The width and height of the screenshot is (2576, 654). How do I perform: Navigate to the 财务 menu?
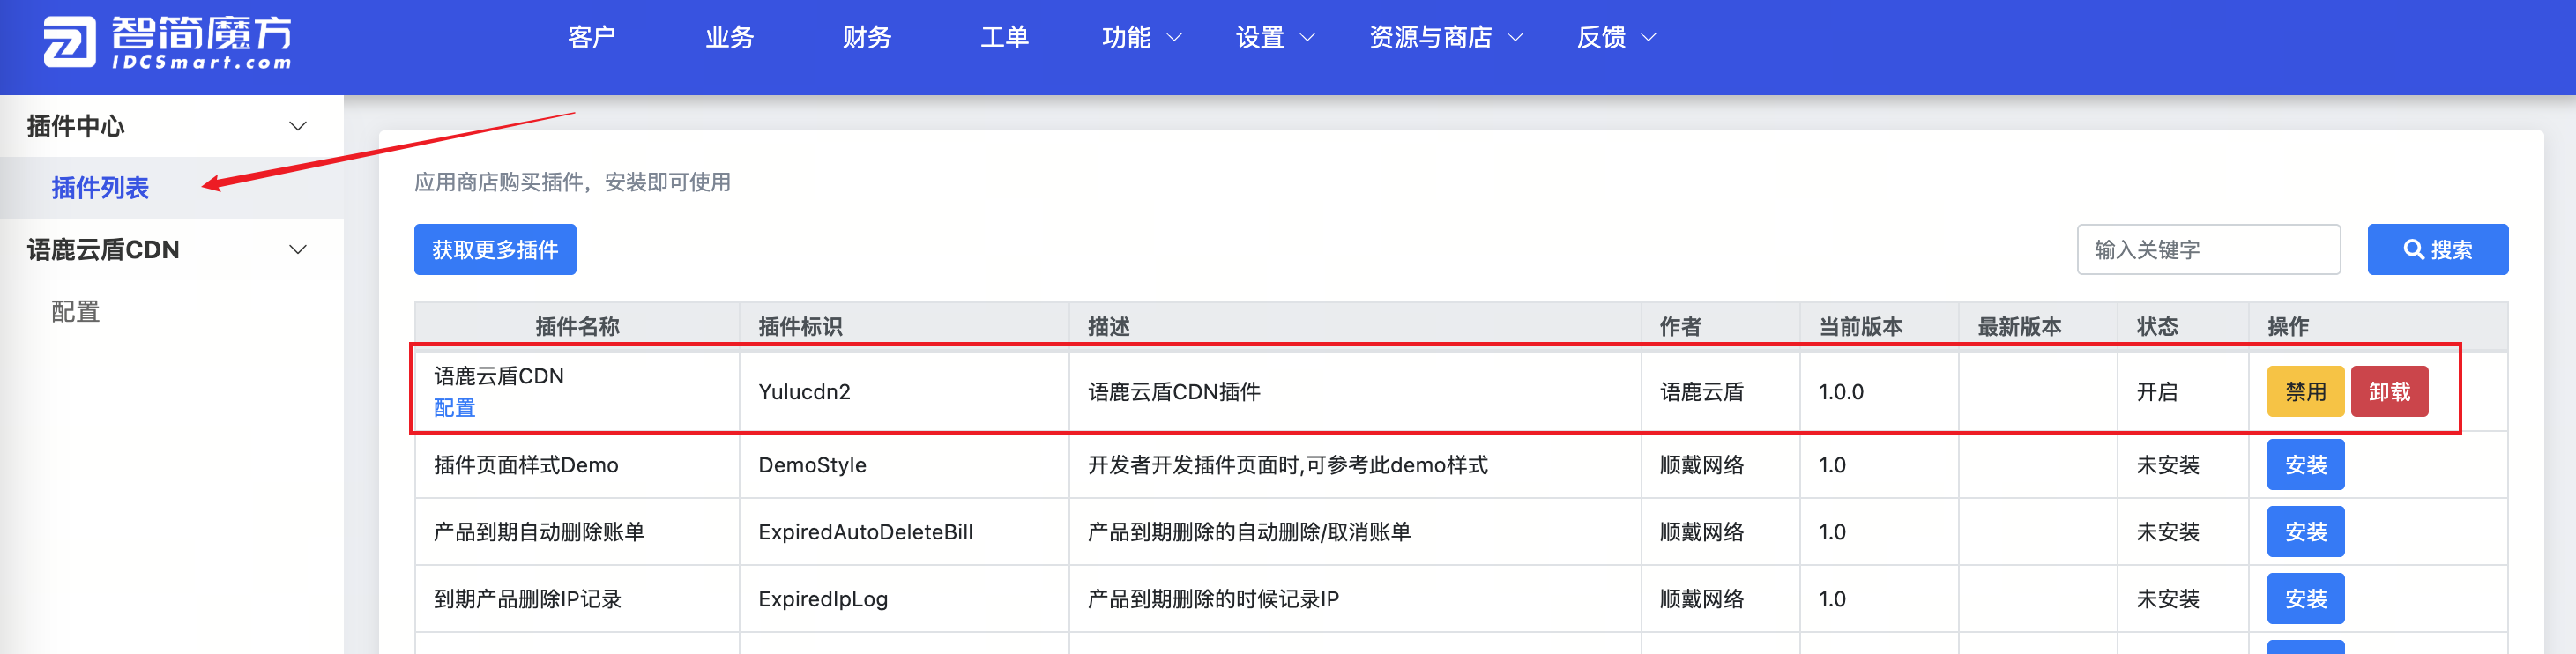point(866,38)
